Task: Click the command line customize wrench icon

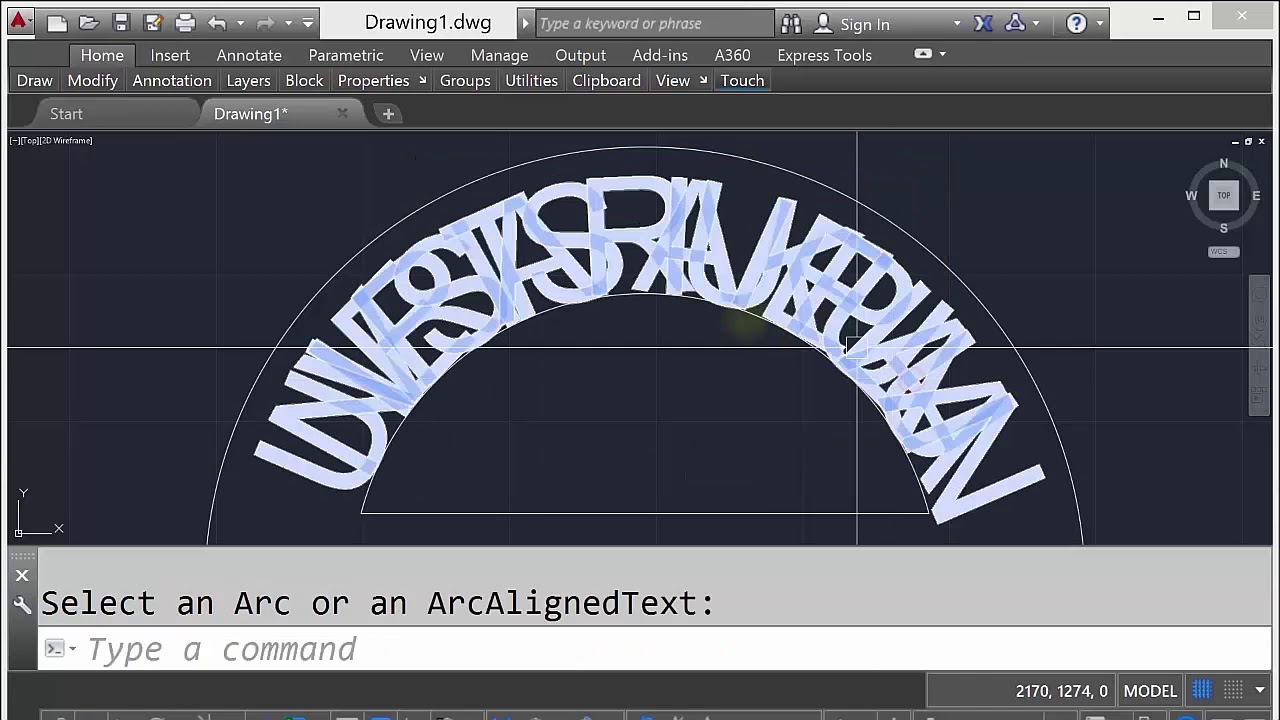Action: (22, 605)
